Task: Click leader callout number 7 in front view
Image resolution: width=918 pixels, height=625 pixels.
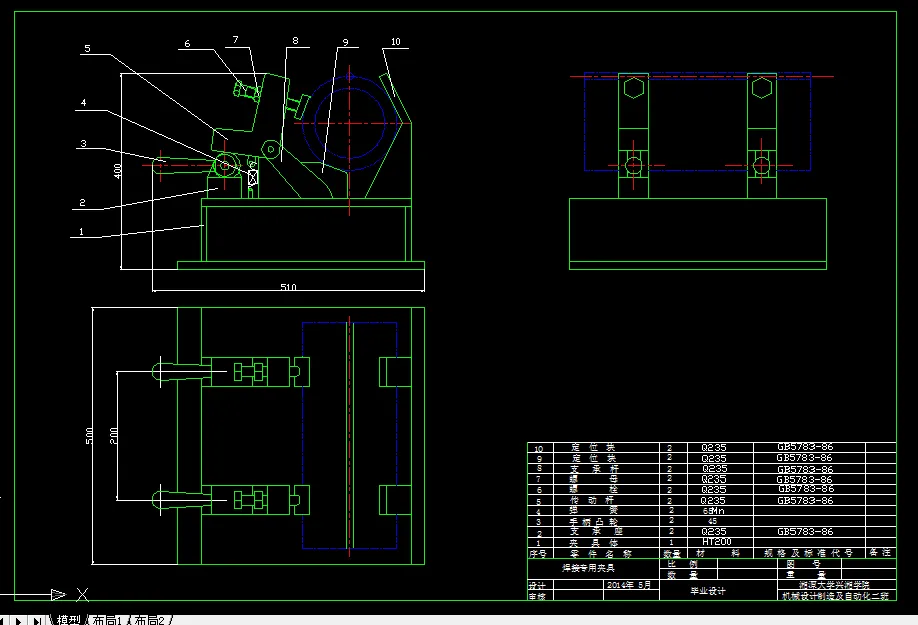Action: (235, 39)
